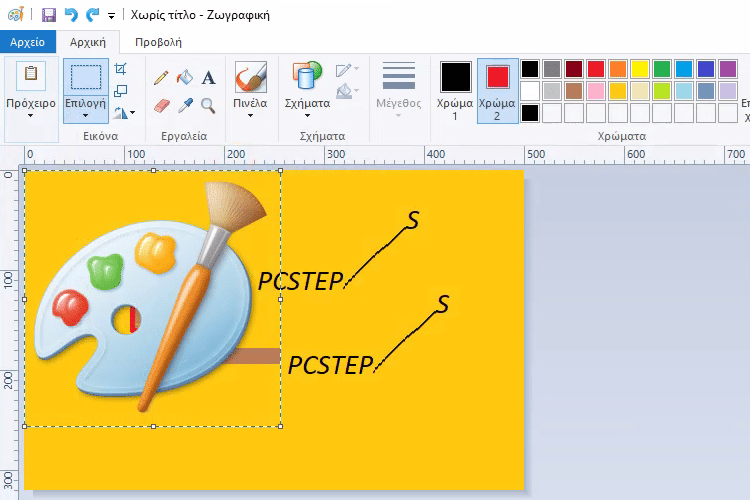Pick the purple palette swatch

(x=728, y=69)
